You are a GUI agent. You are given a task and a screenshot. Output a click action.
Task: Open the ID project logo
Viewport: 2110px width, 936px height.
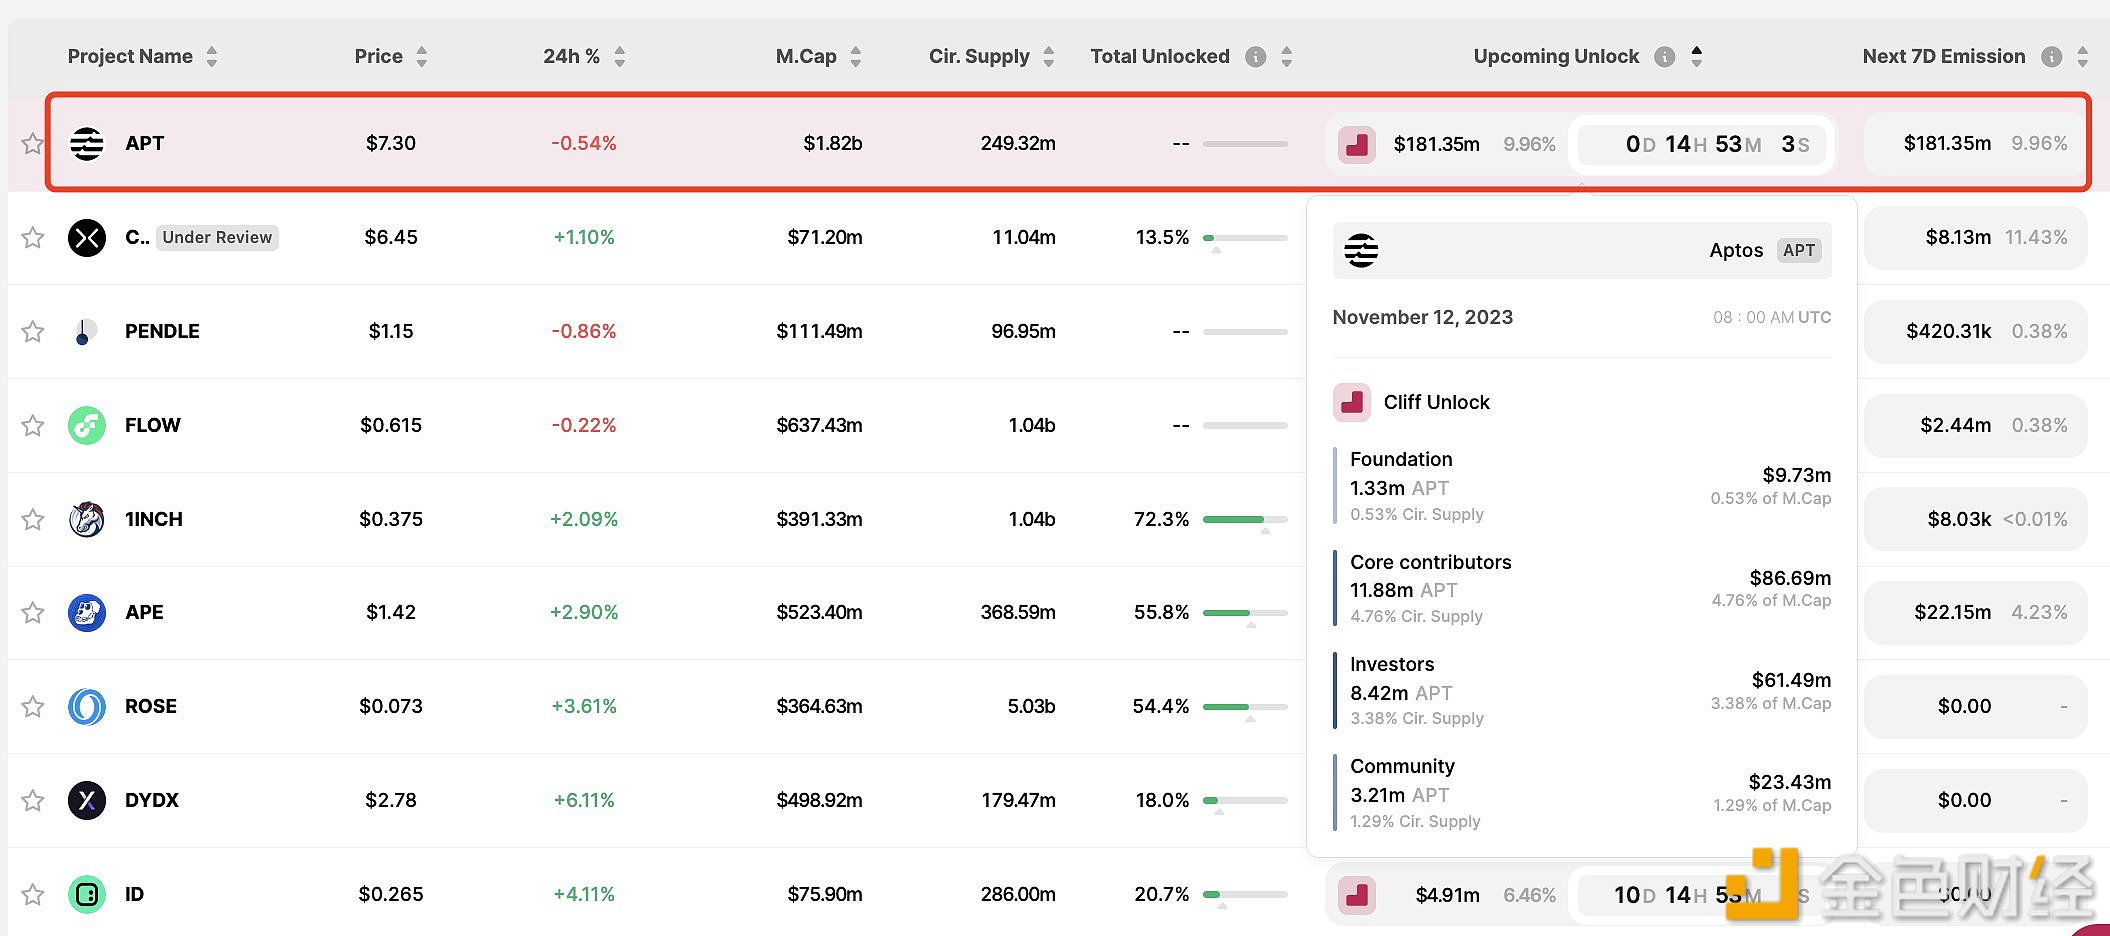pos(87,895)
